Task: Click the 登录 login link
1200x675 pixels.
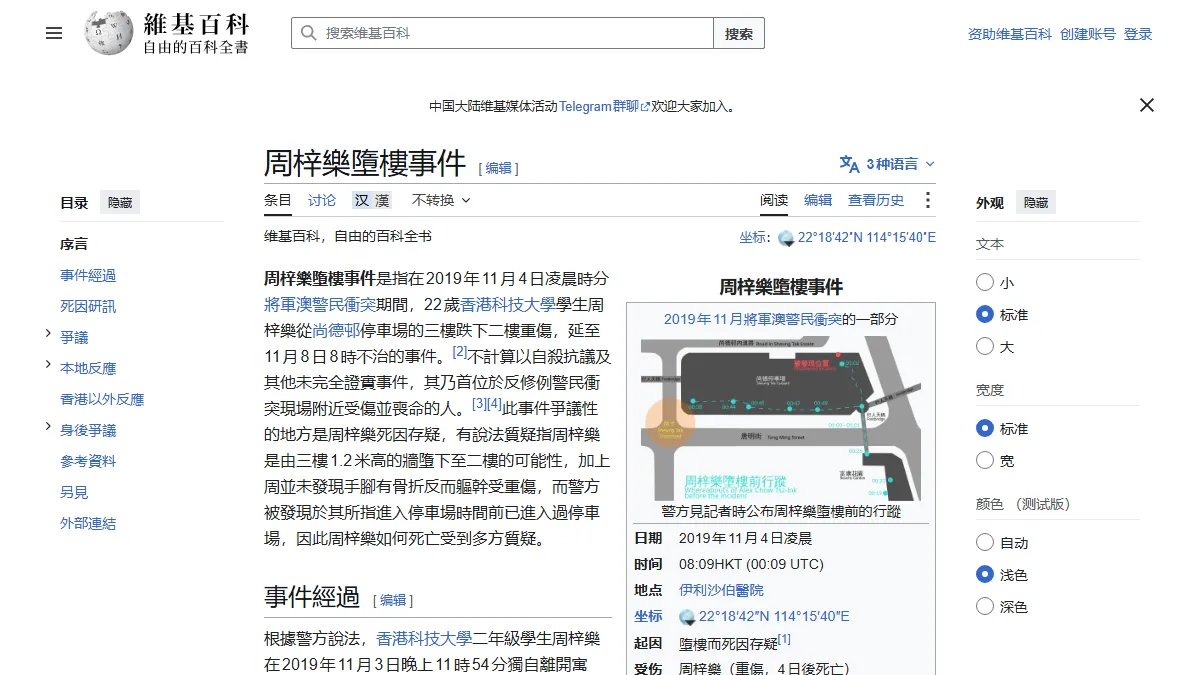Action: pos(1138,34)
